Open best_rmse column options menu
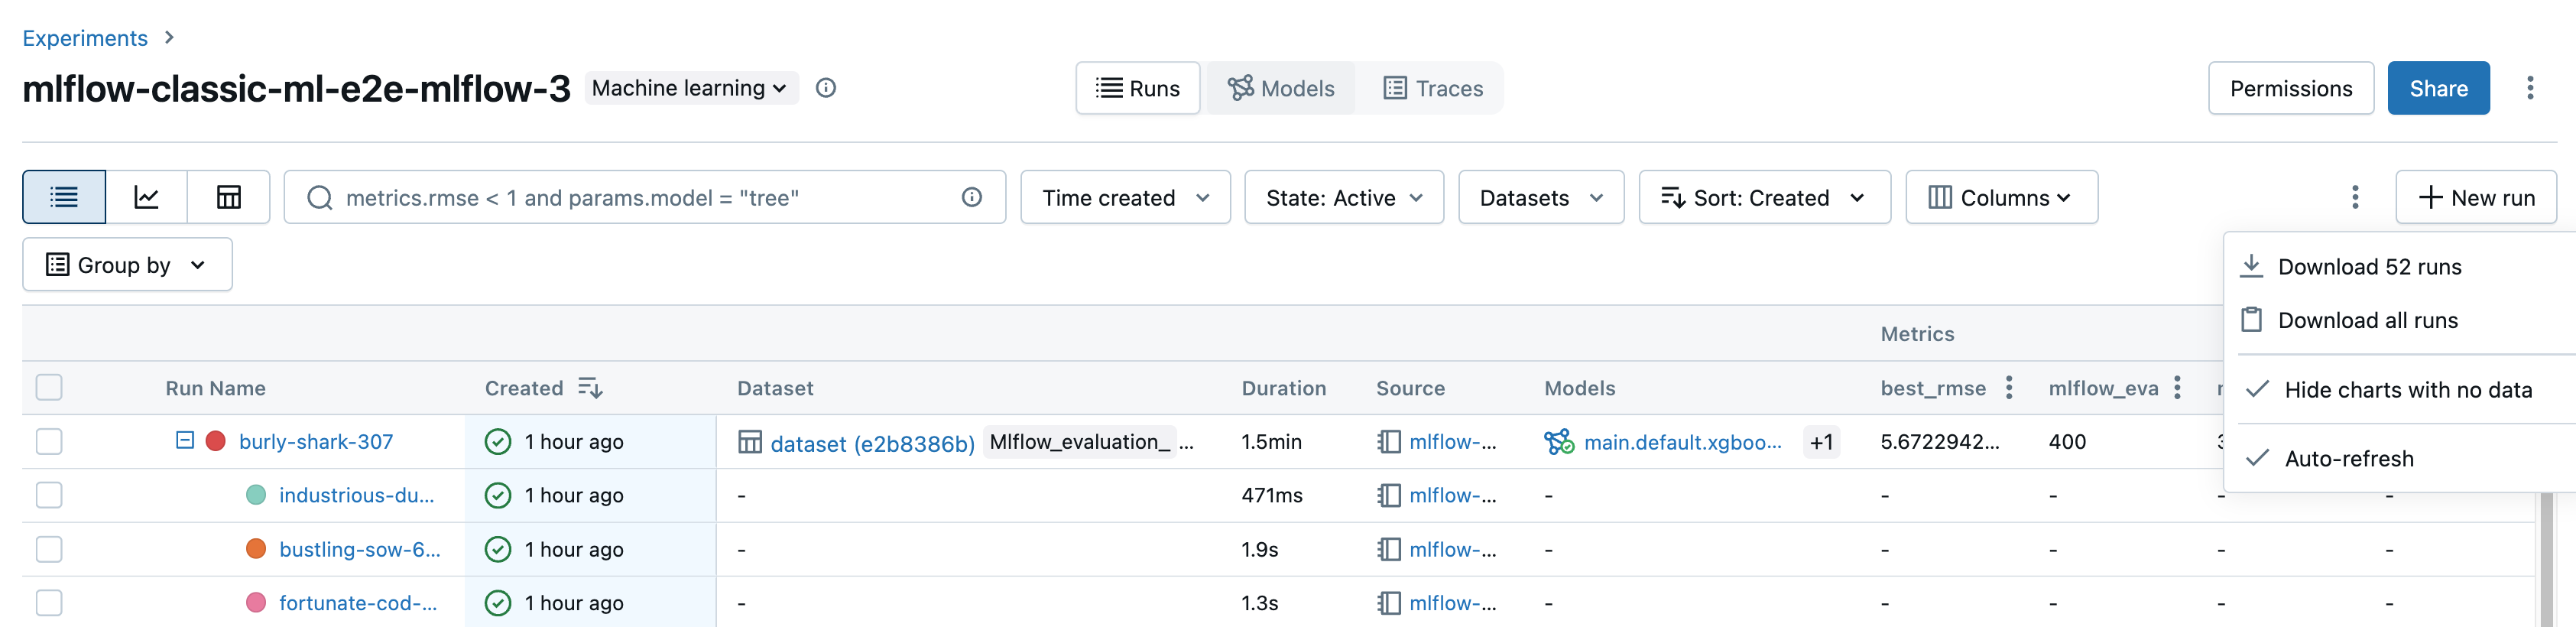This screenshot has height=627, width=2576. pyautogui.click(x=2008, y=388)
